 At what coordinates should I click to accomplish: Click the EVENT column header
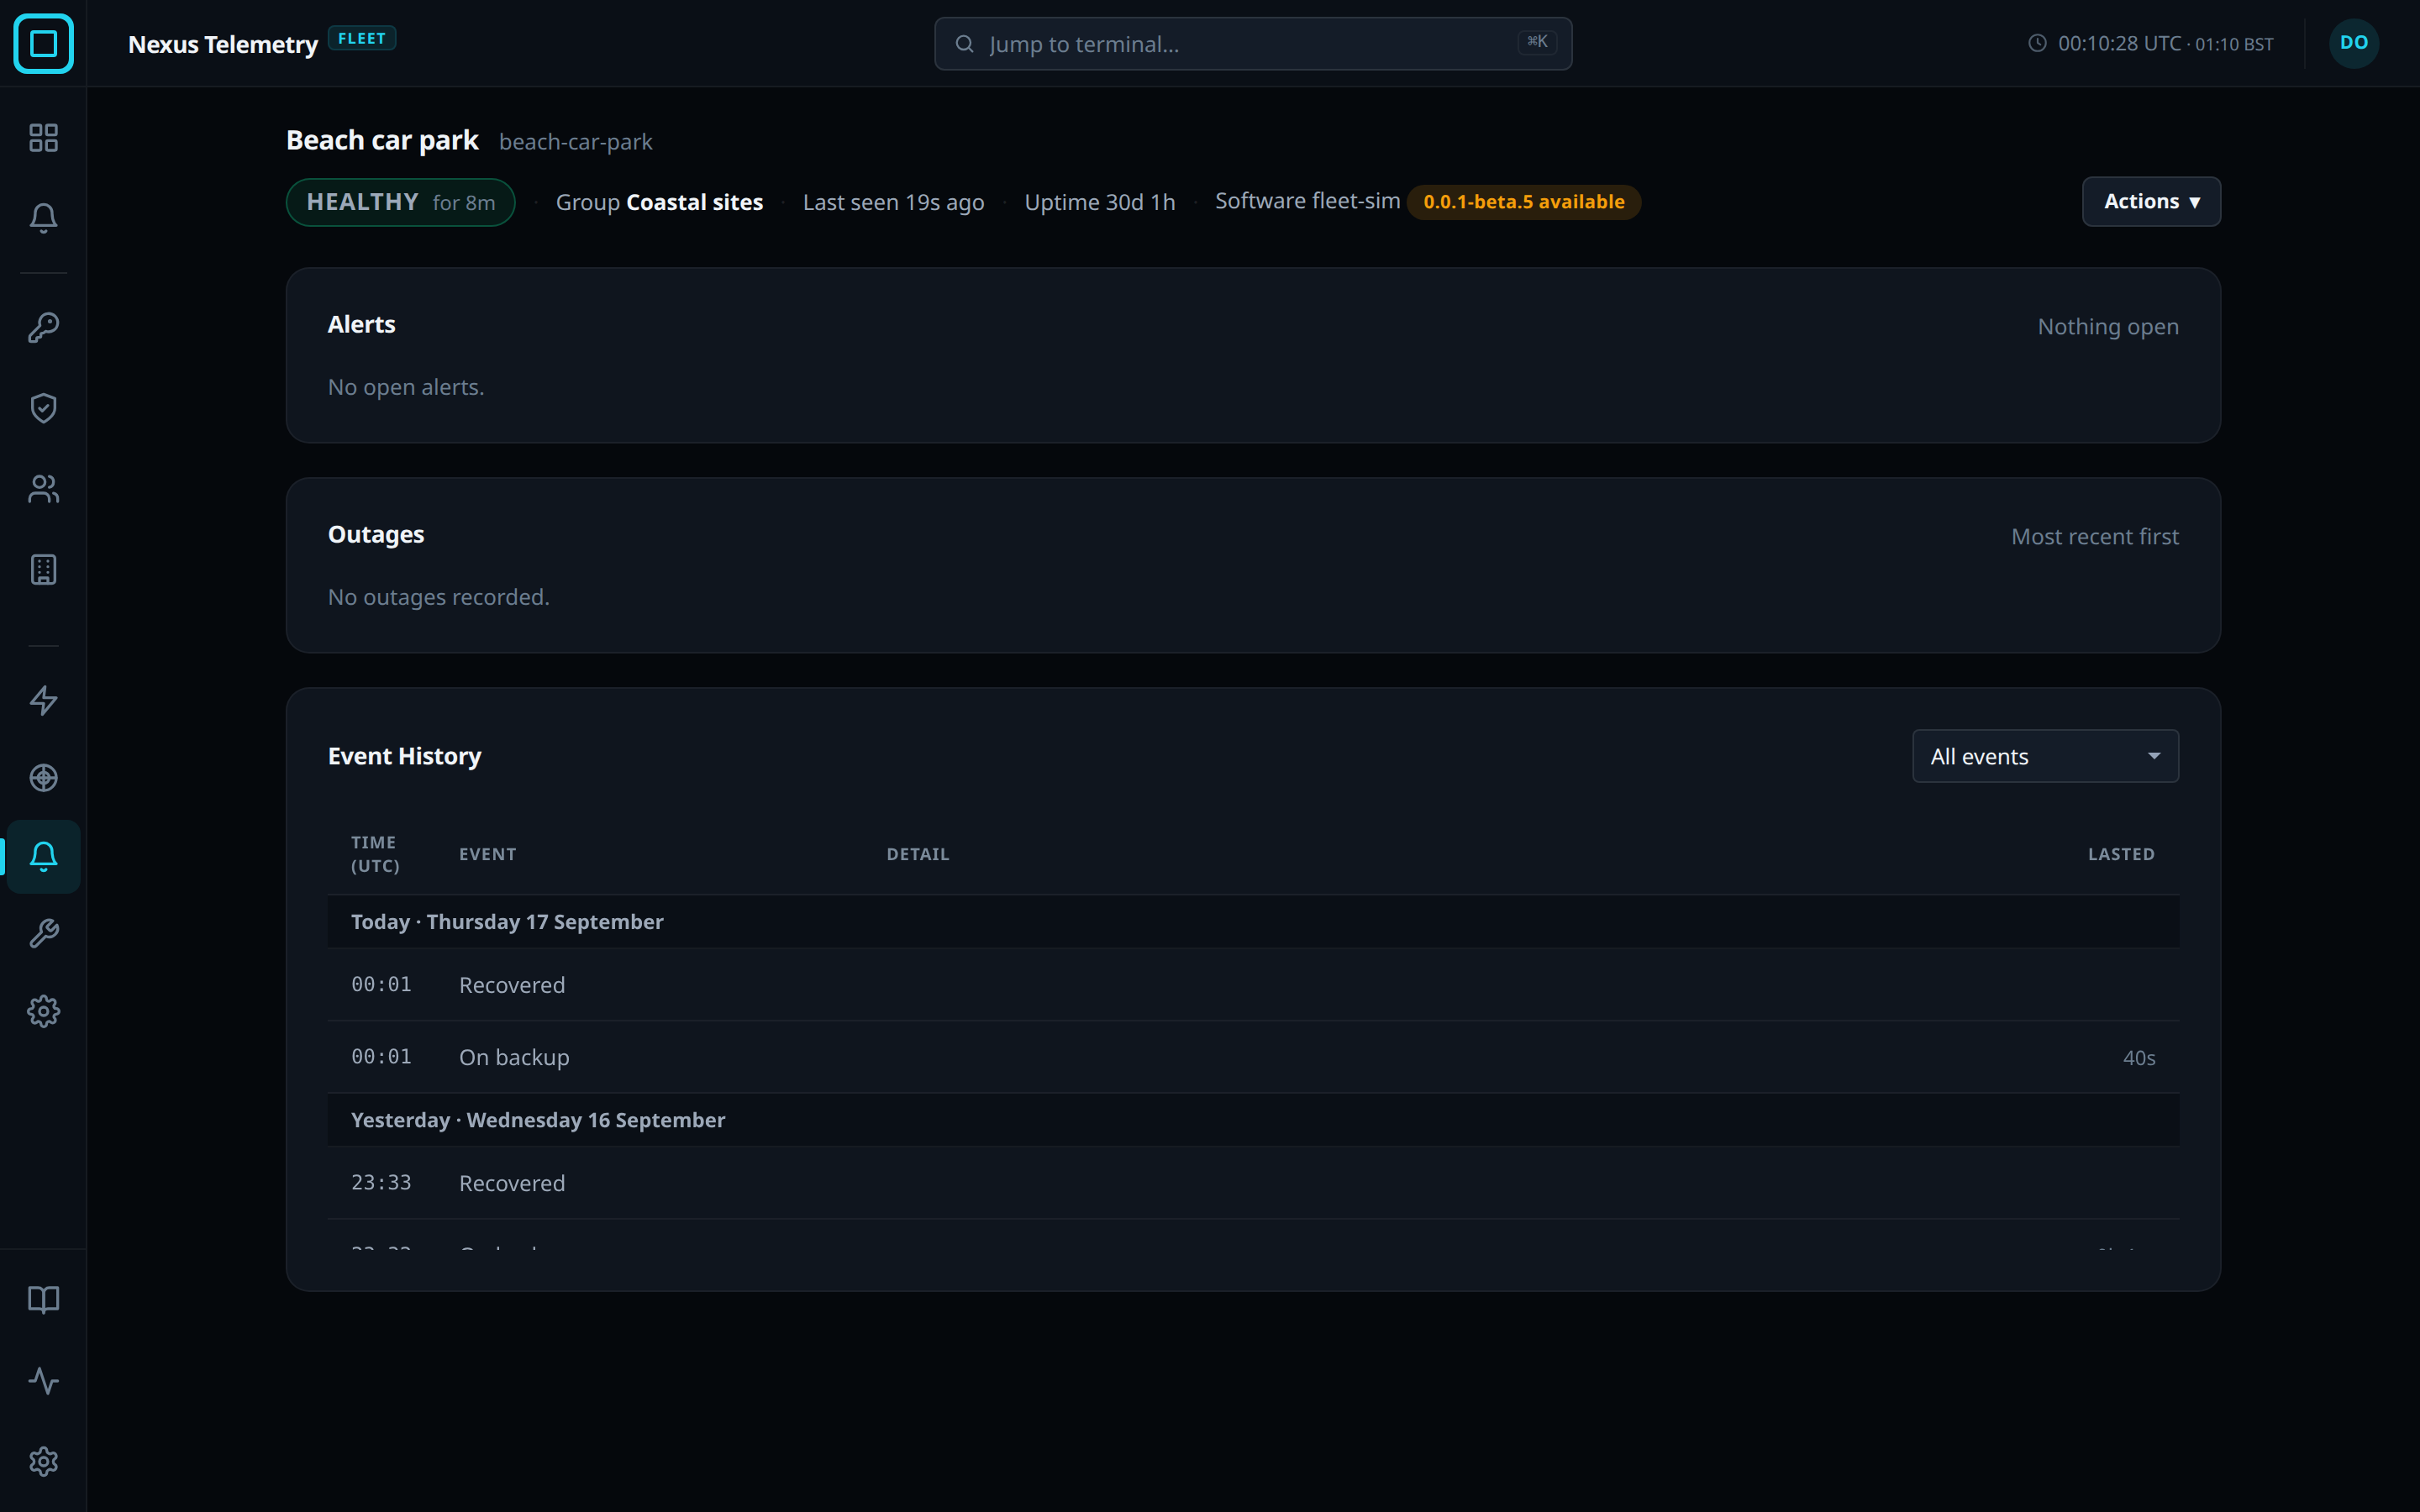[x=488, y=854]
